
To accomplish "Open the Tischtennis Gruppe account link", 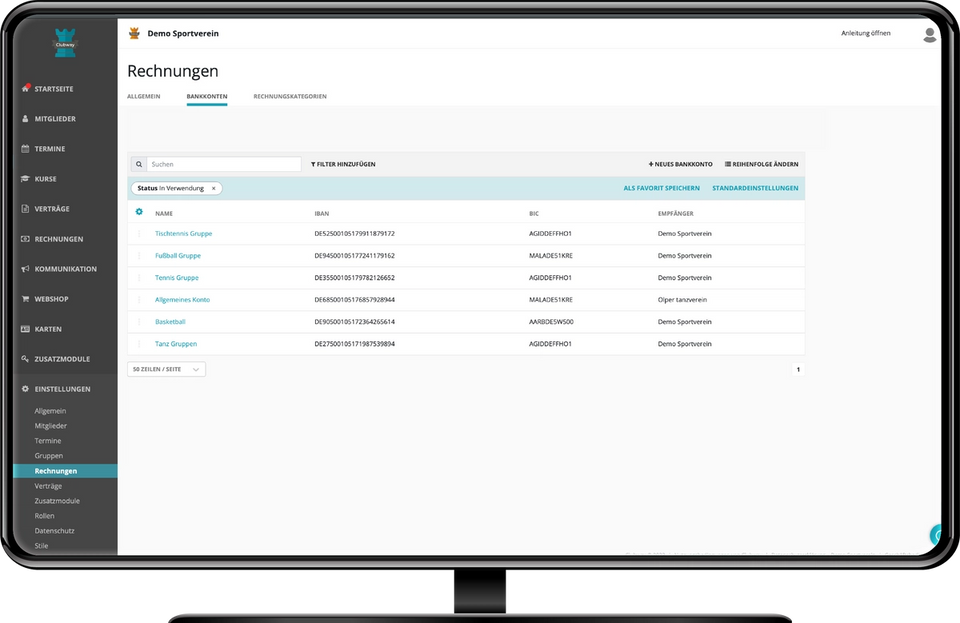I will click(184, 234).
